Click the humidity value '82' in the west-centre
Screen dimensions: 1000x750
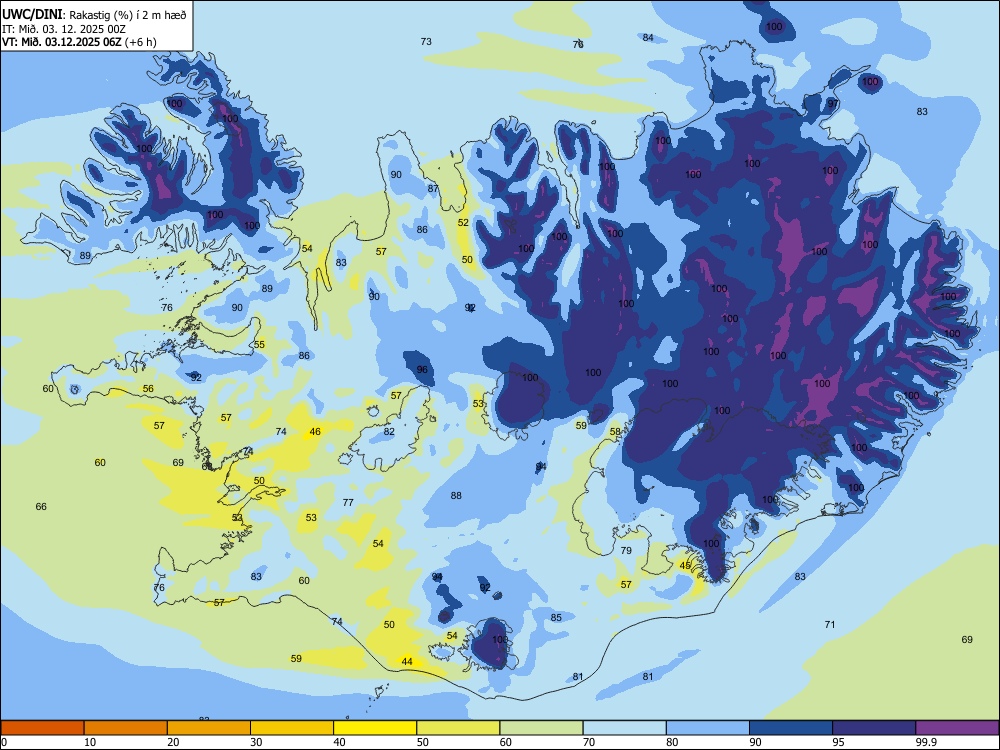(389, 432)
